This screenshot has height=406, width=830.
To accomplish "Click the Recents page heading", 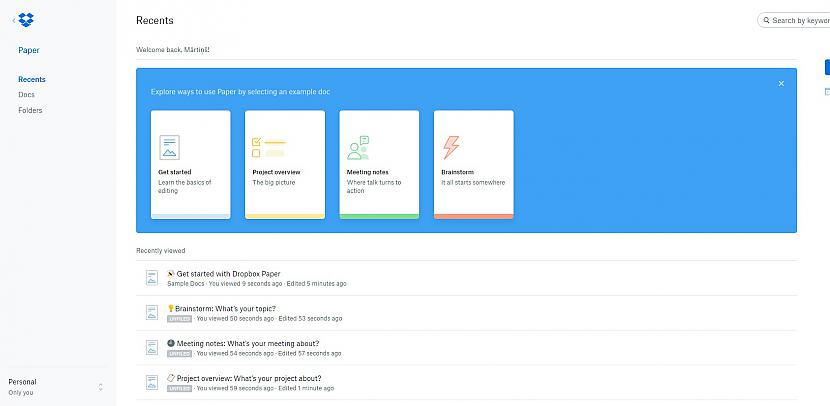I will pyautogui.click(x=155, y=21).
